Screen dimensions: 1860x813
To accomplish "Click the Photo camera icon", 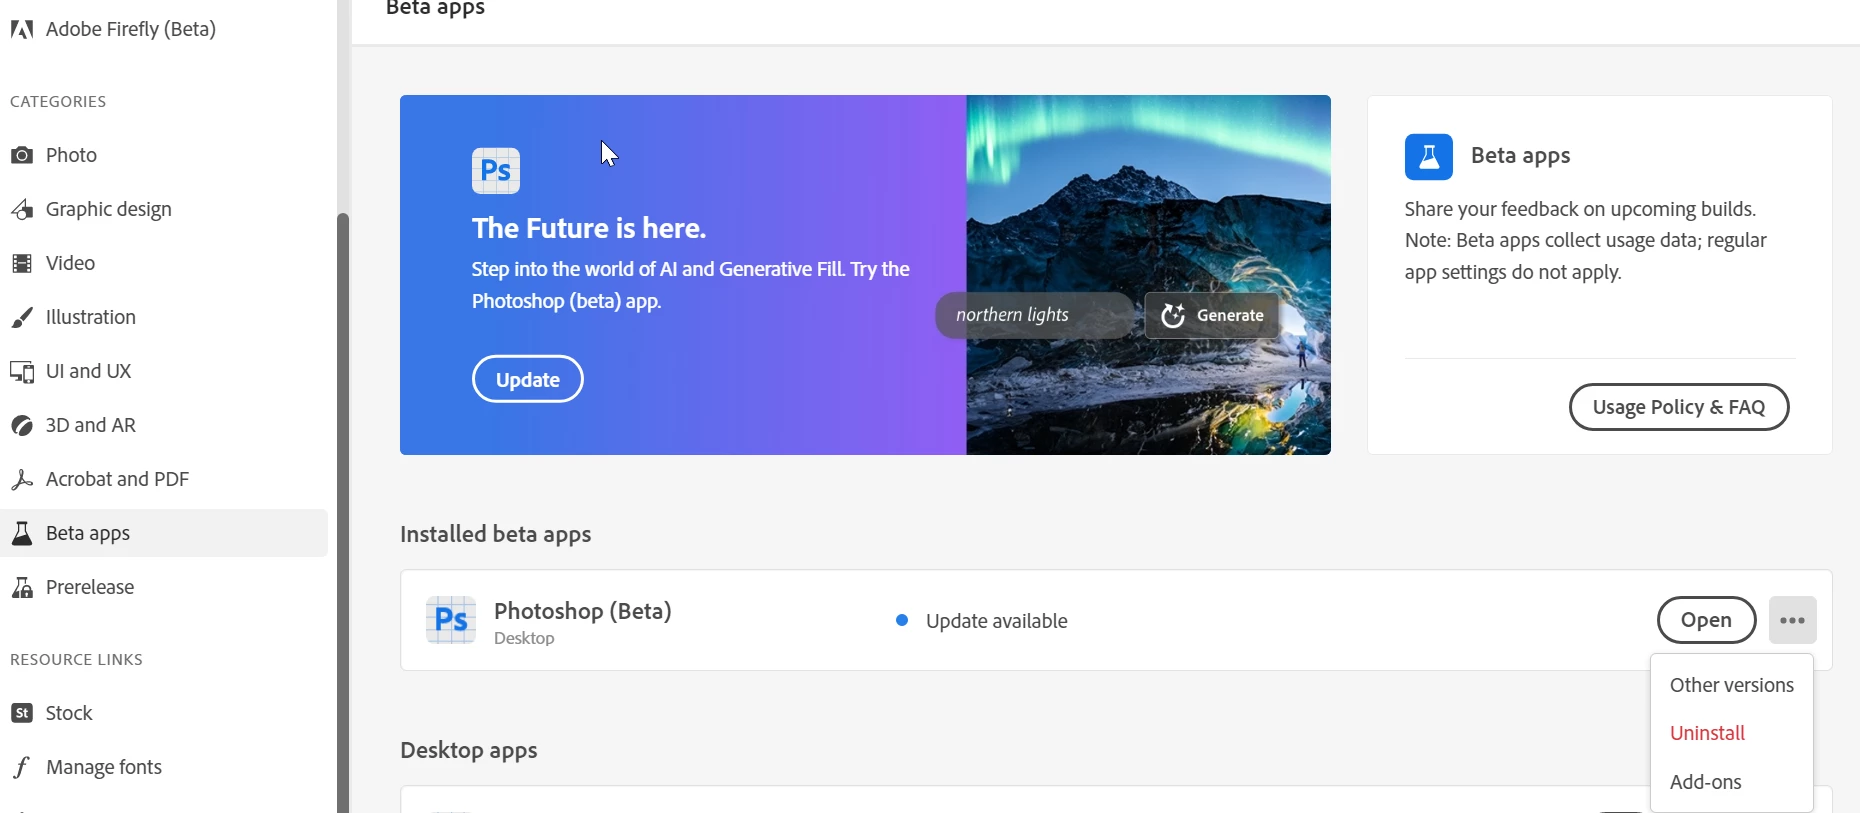I will 22,155.
